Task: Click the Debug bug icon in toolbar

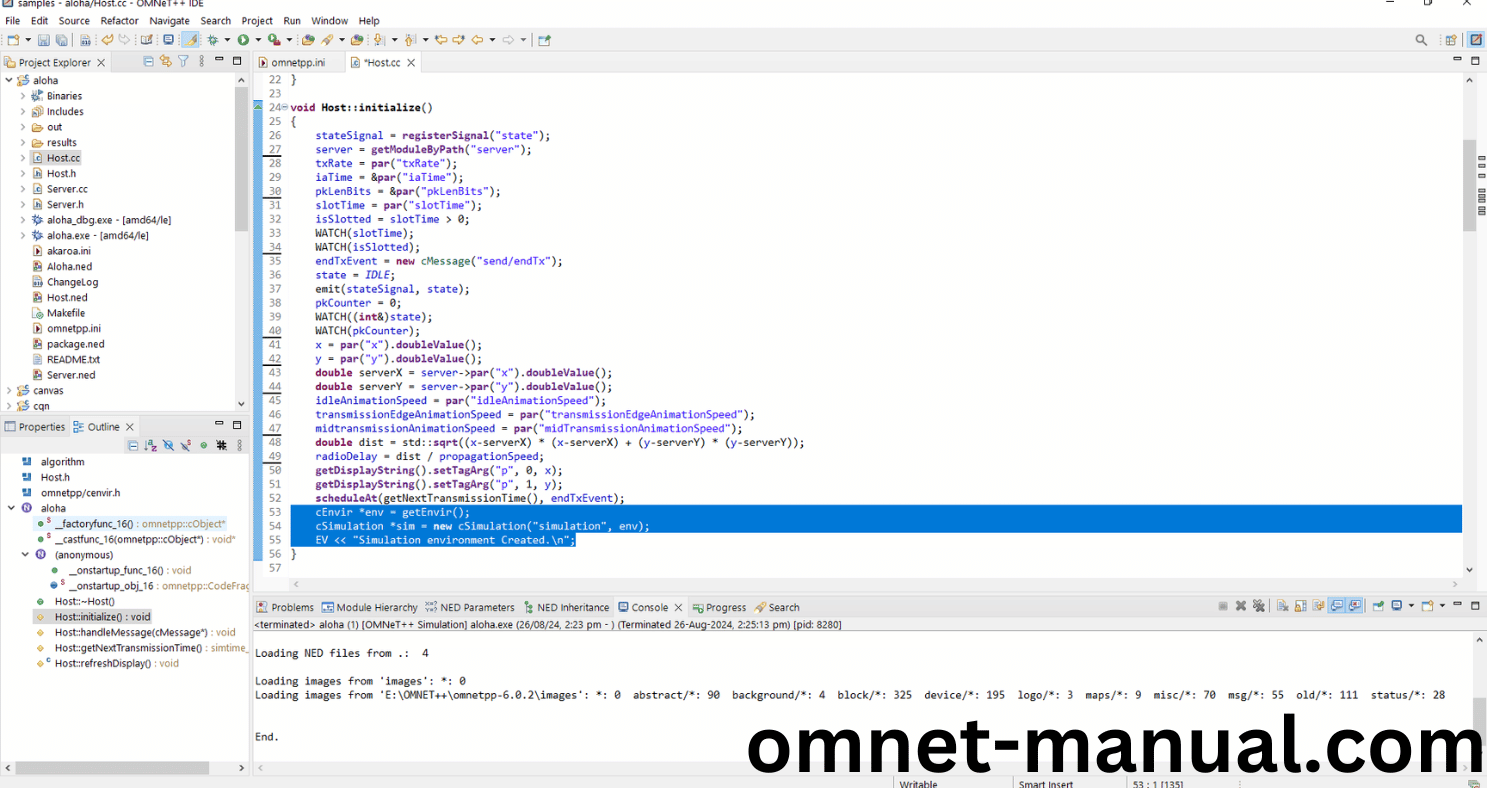Action: pos(212,40)
